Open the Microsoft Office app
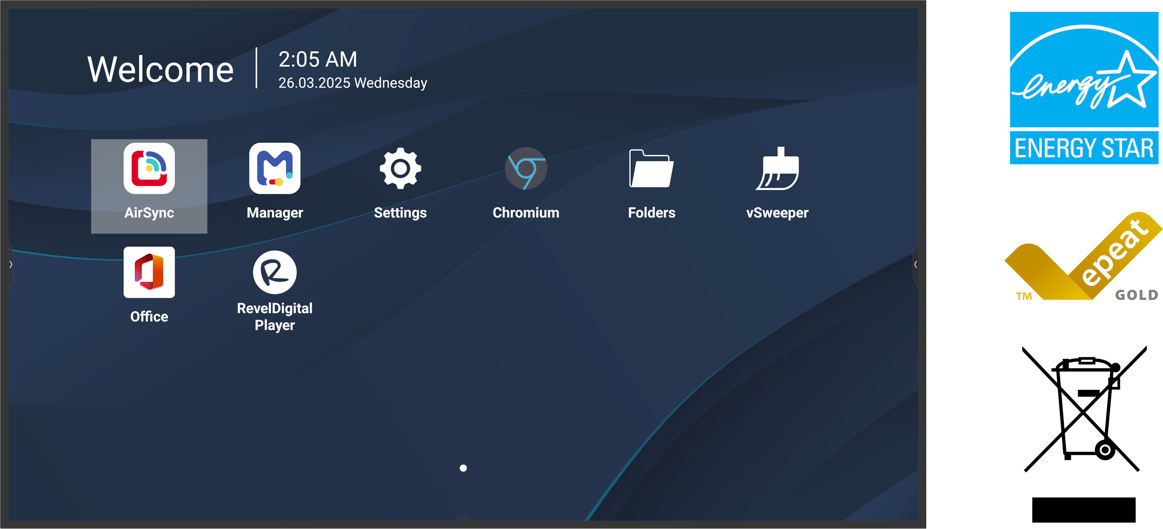Viewport: 1163px width, 529px height. coord(149,273)
